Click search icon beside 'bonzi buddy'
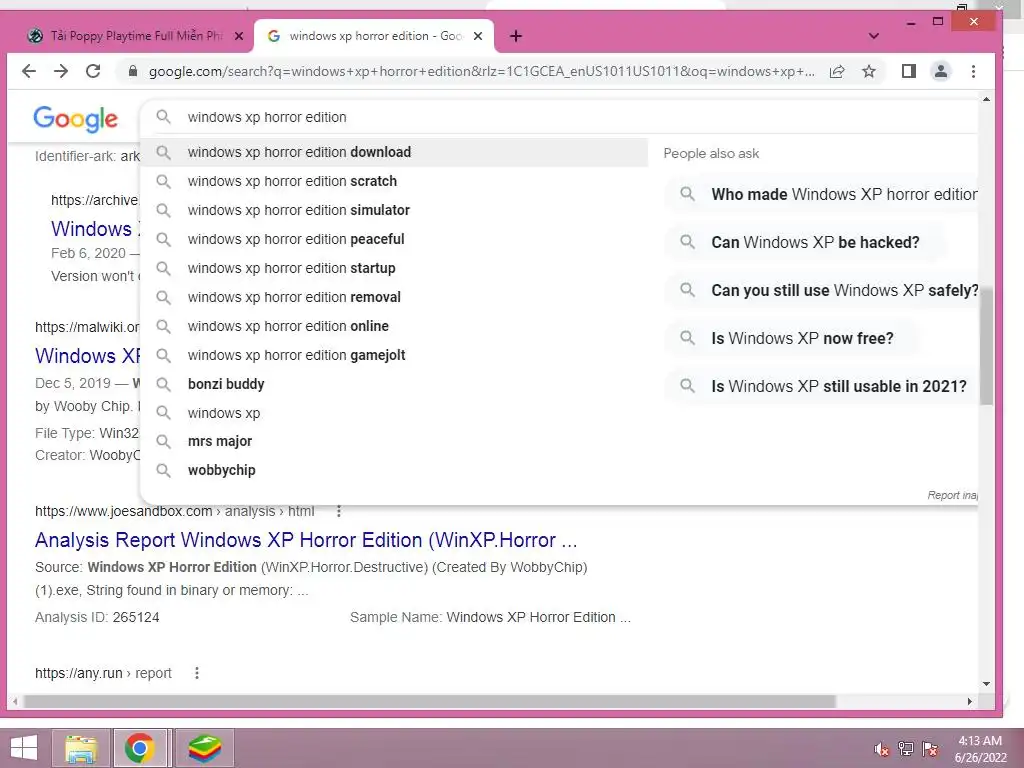 coord(163,384)
